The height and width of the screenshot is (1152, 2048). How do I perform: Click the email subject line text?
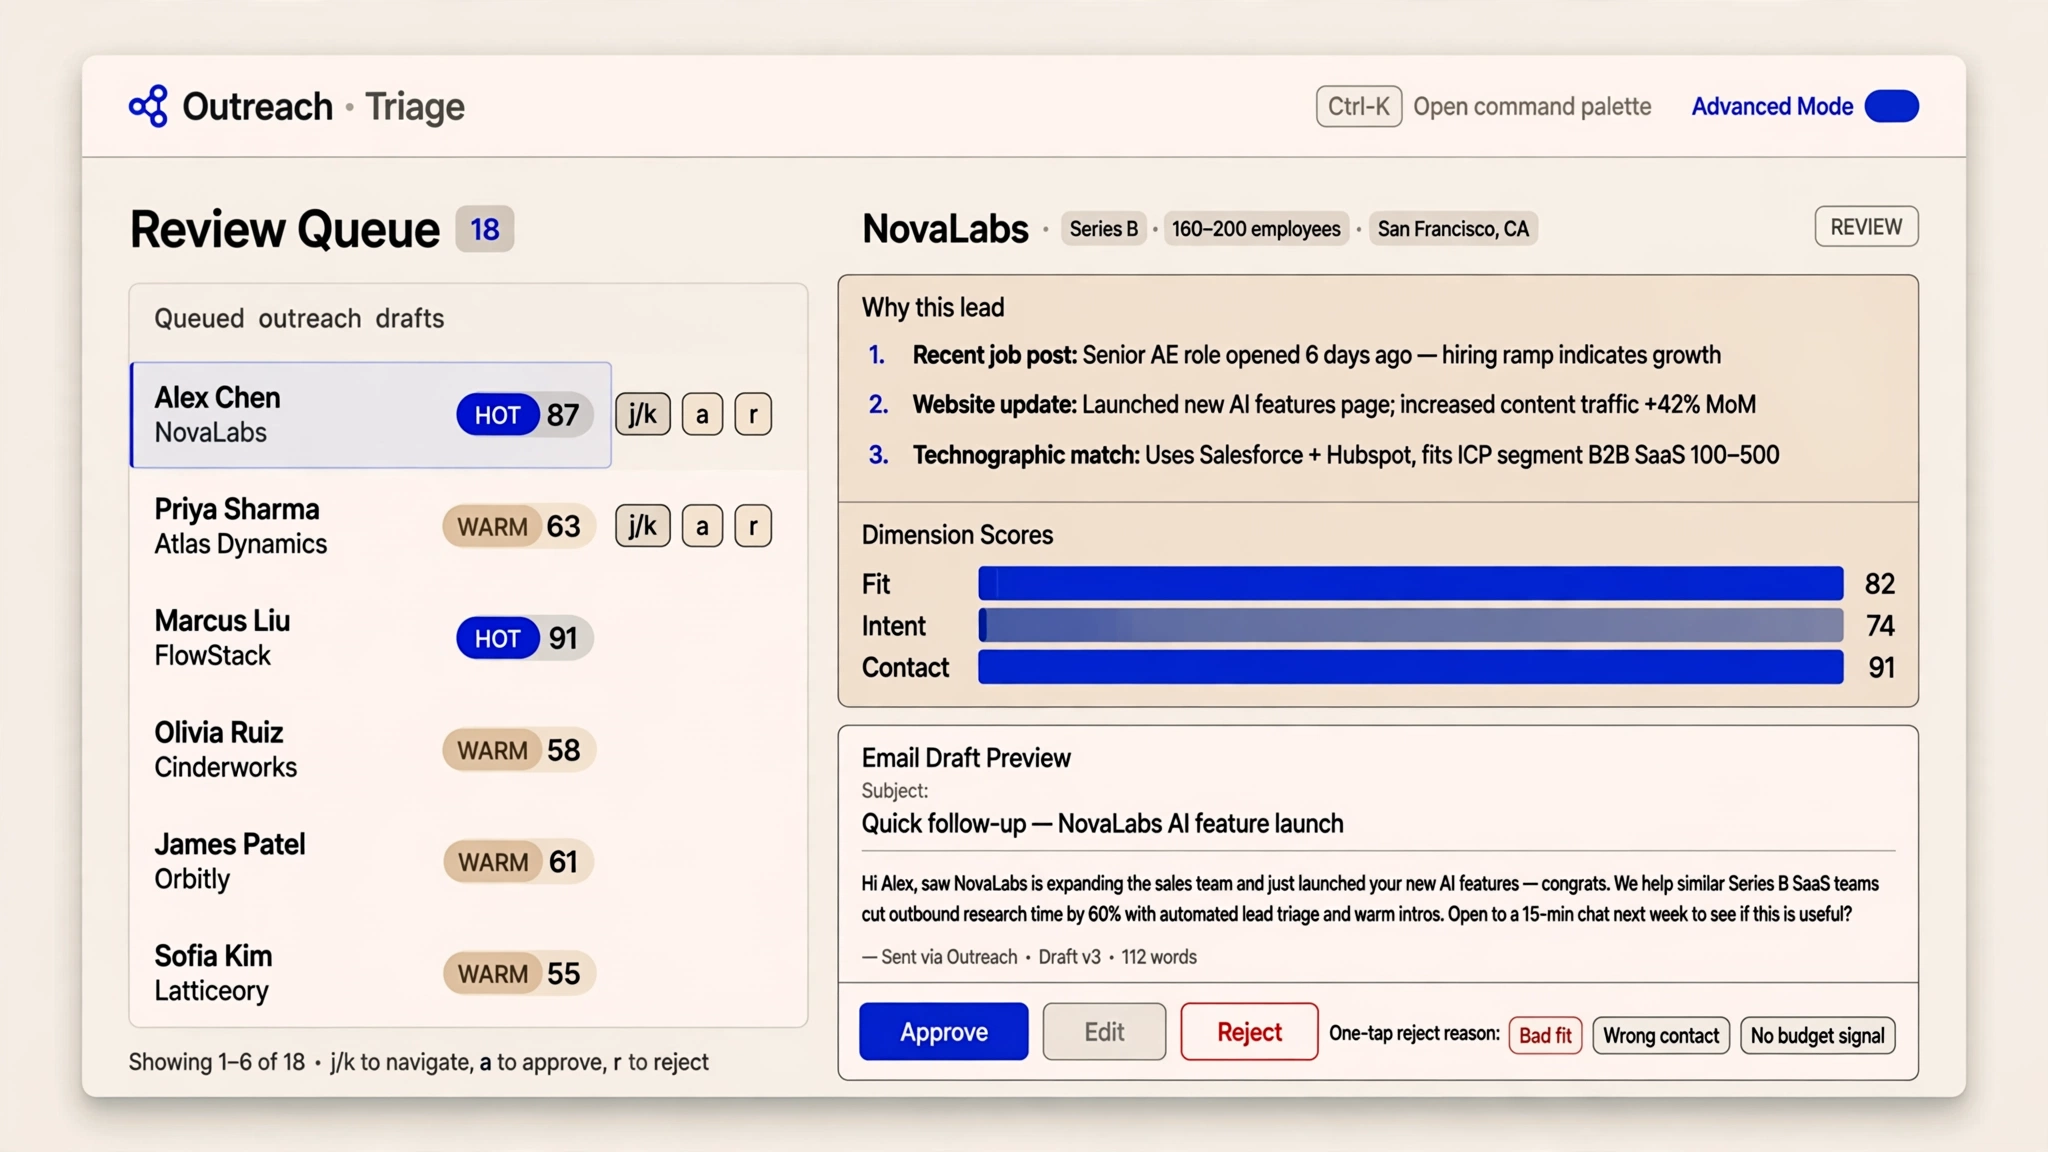(x=1102, y=823)
